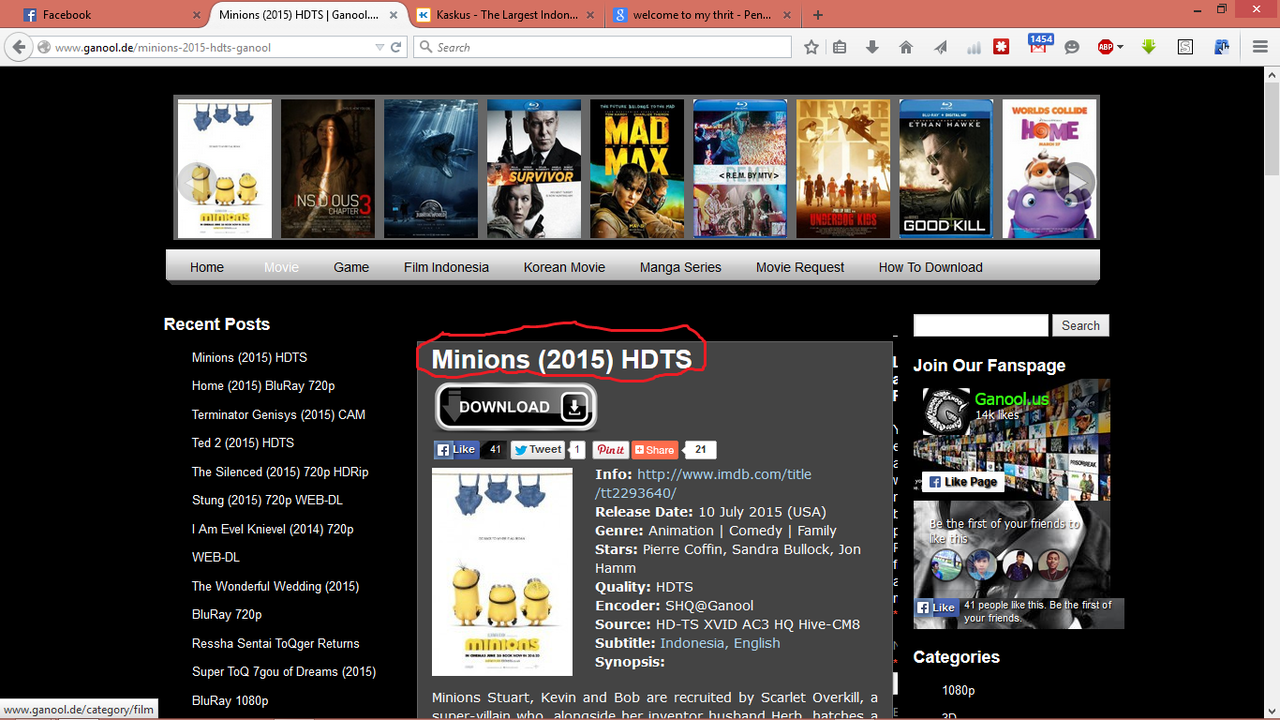Bookmark this page with the star icon
Image resolution: width=1280 pixels, height=720 pixels.
pos(811,47)
